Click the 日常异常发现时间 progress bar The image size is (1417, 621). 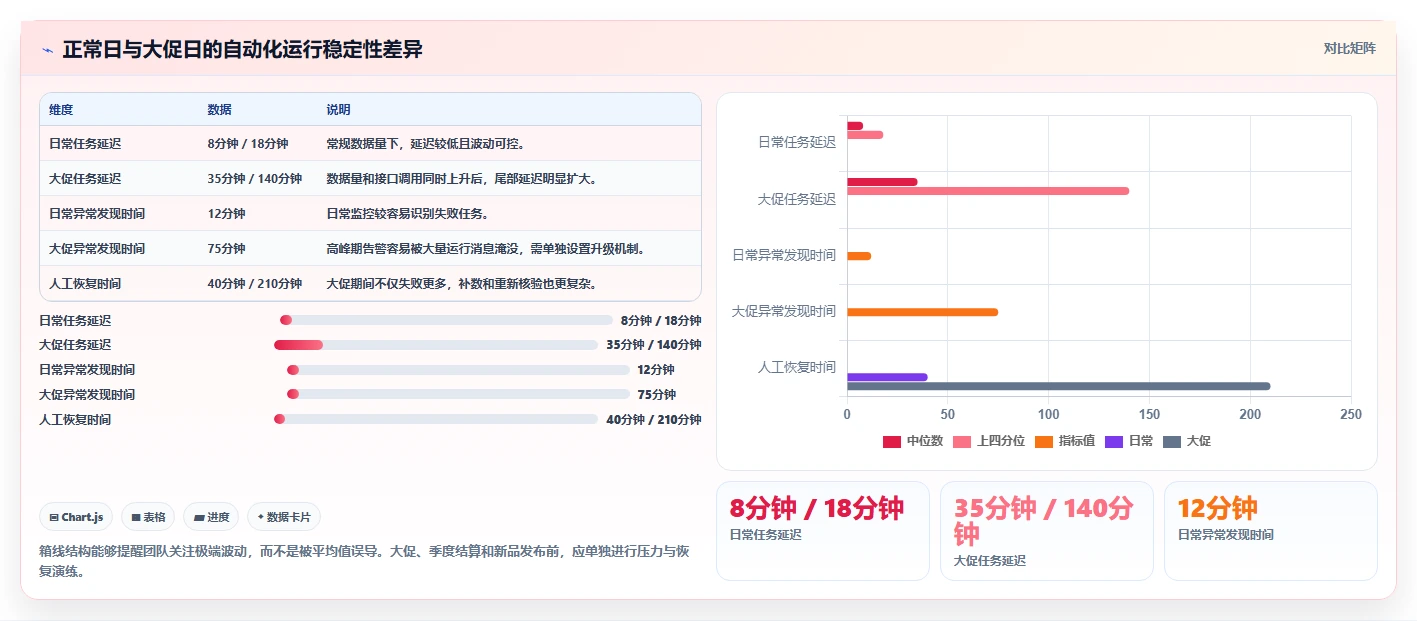458,370
